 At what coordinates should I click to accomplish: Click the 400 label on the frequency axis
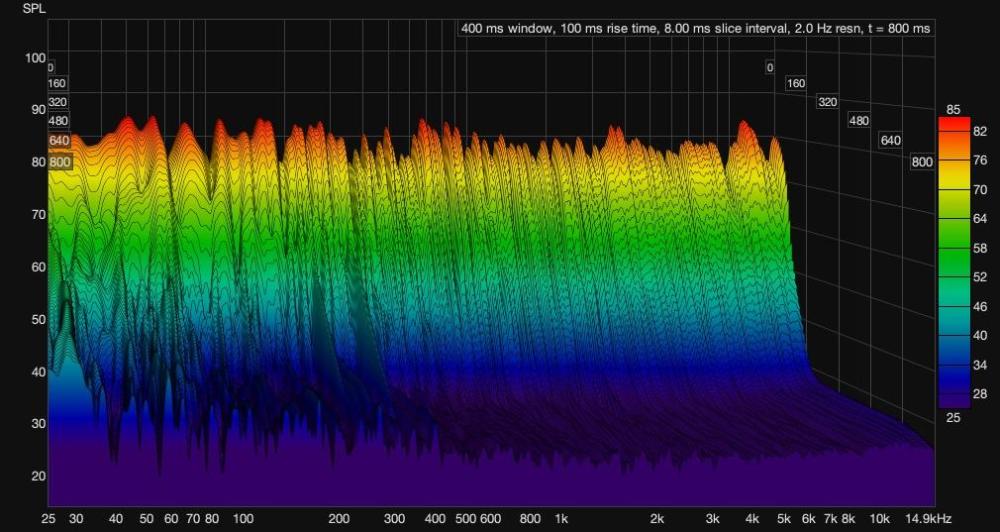click(x=435, y=519)
